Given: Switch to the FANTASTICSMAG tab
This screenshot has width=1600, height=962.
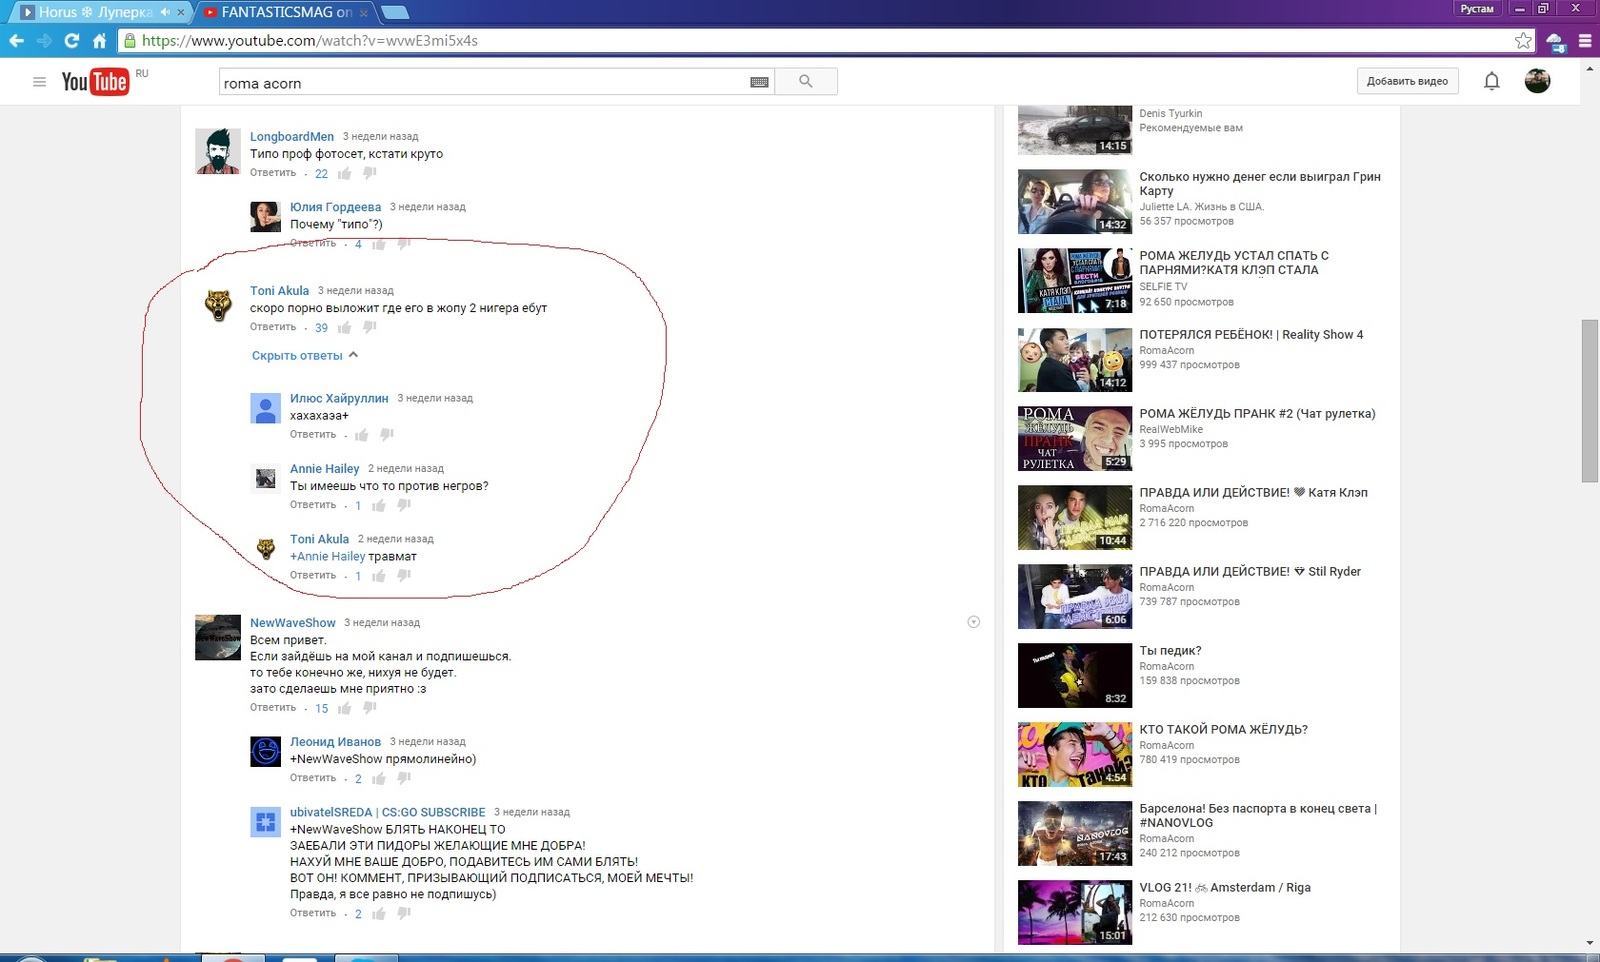Looking at the screenshot, I should coord(285,12).
